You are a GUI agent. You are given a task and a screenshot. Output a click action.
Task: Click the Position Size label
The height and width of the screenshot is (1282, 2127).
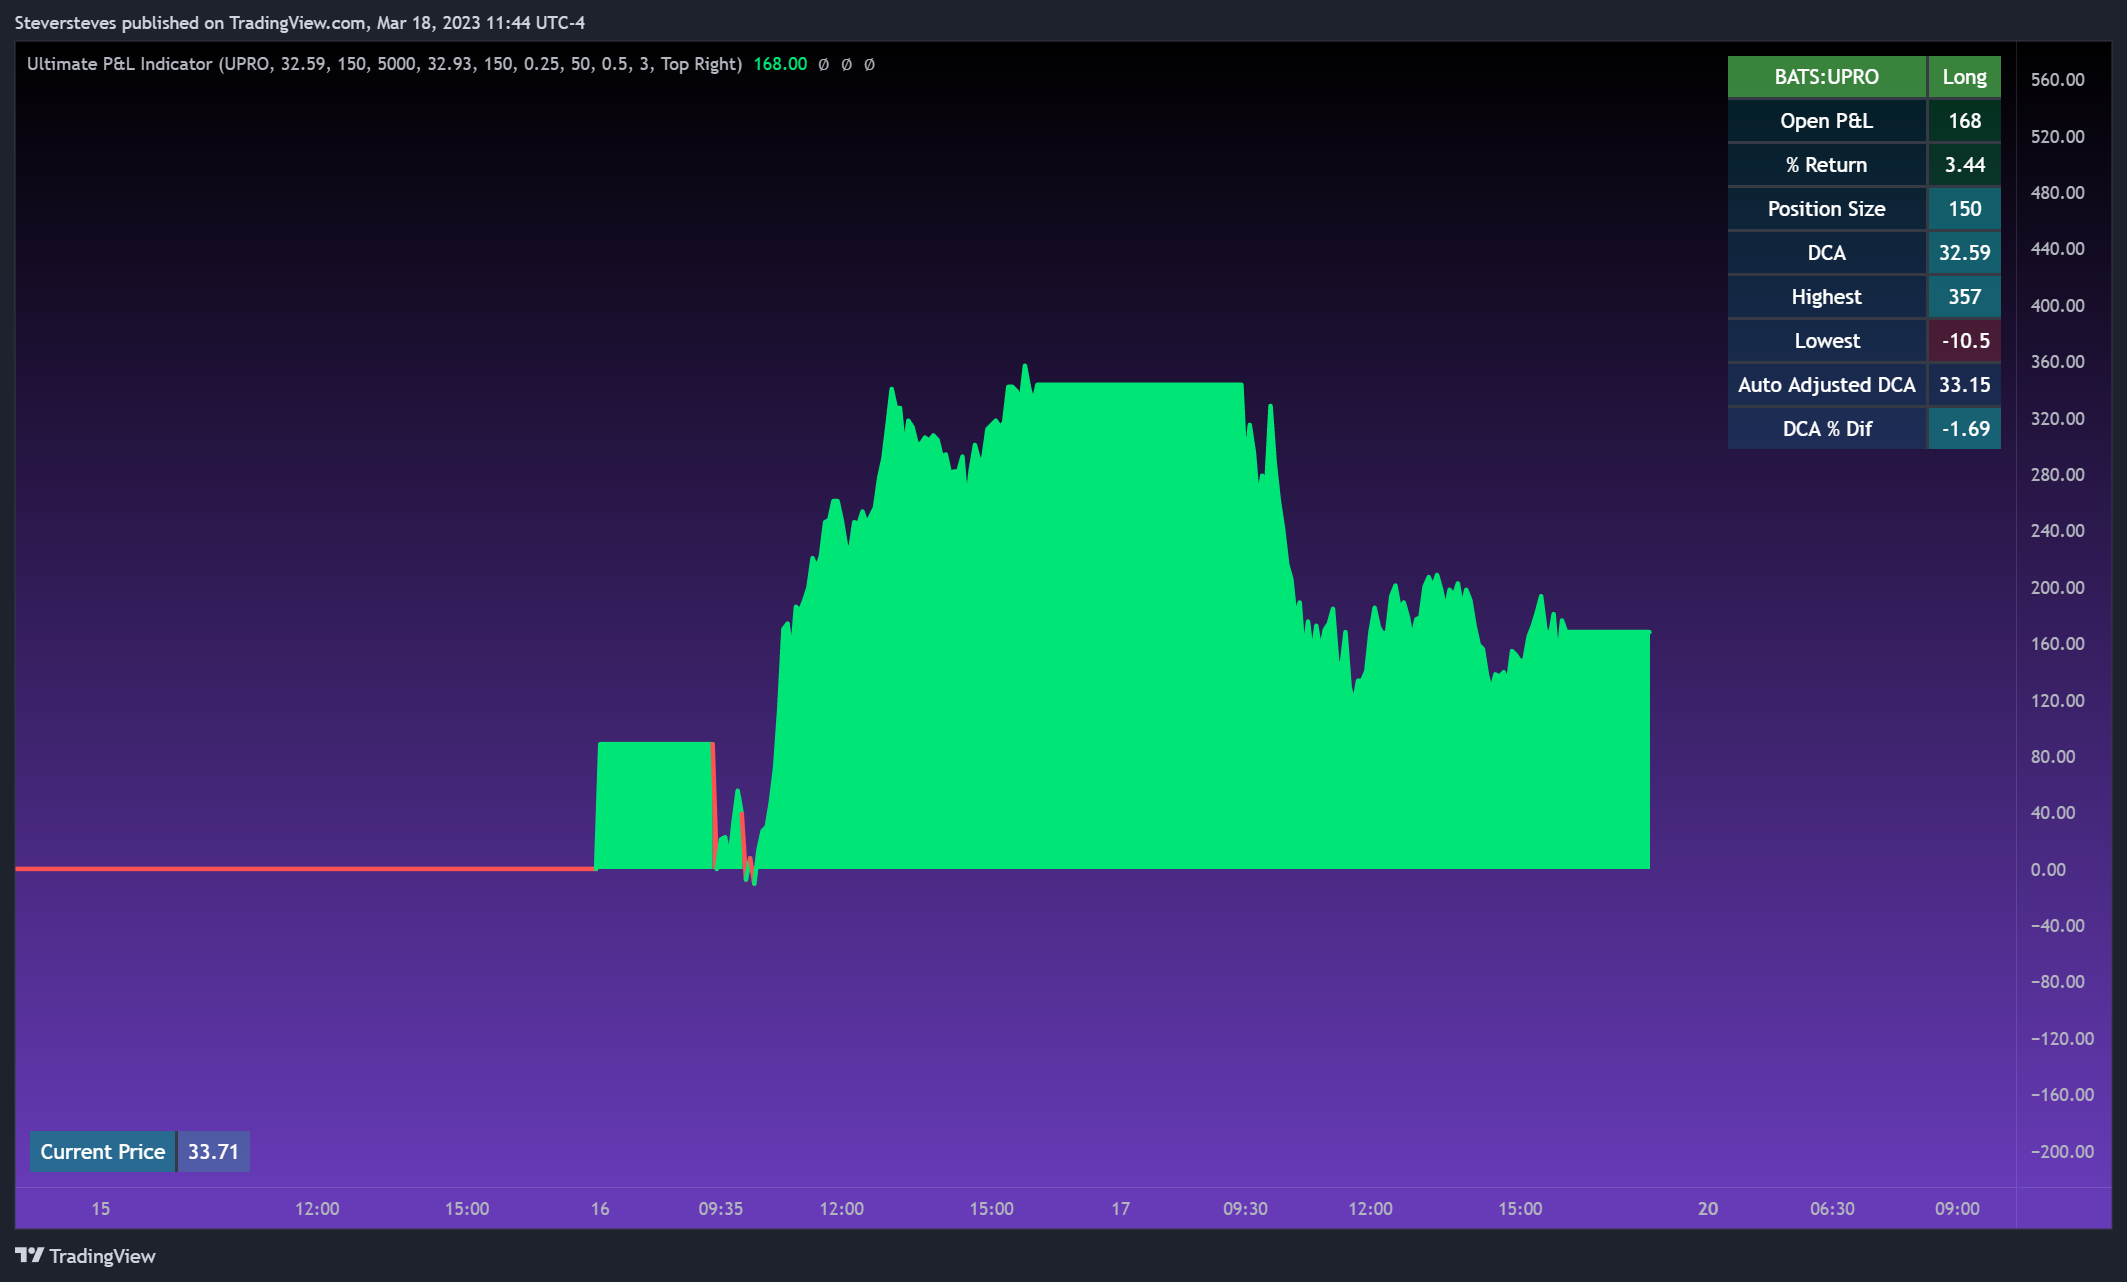click(1826, 209)
